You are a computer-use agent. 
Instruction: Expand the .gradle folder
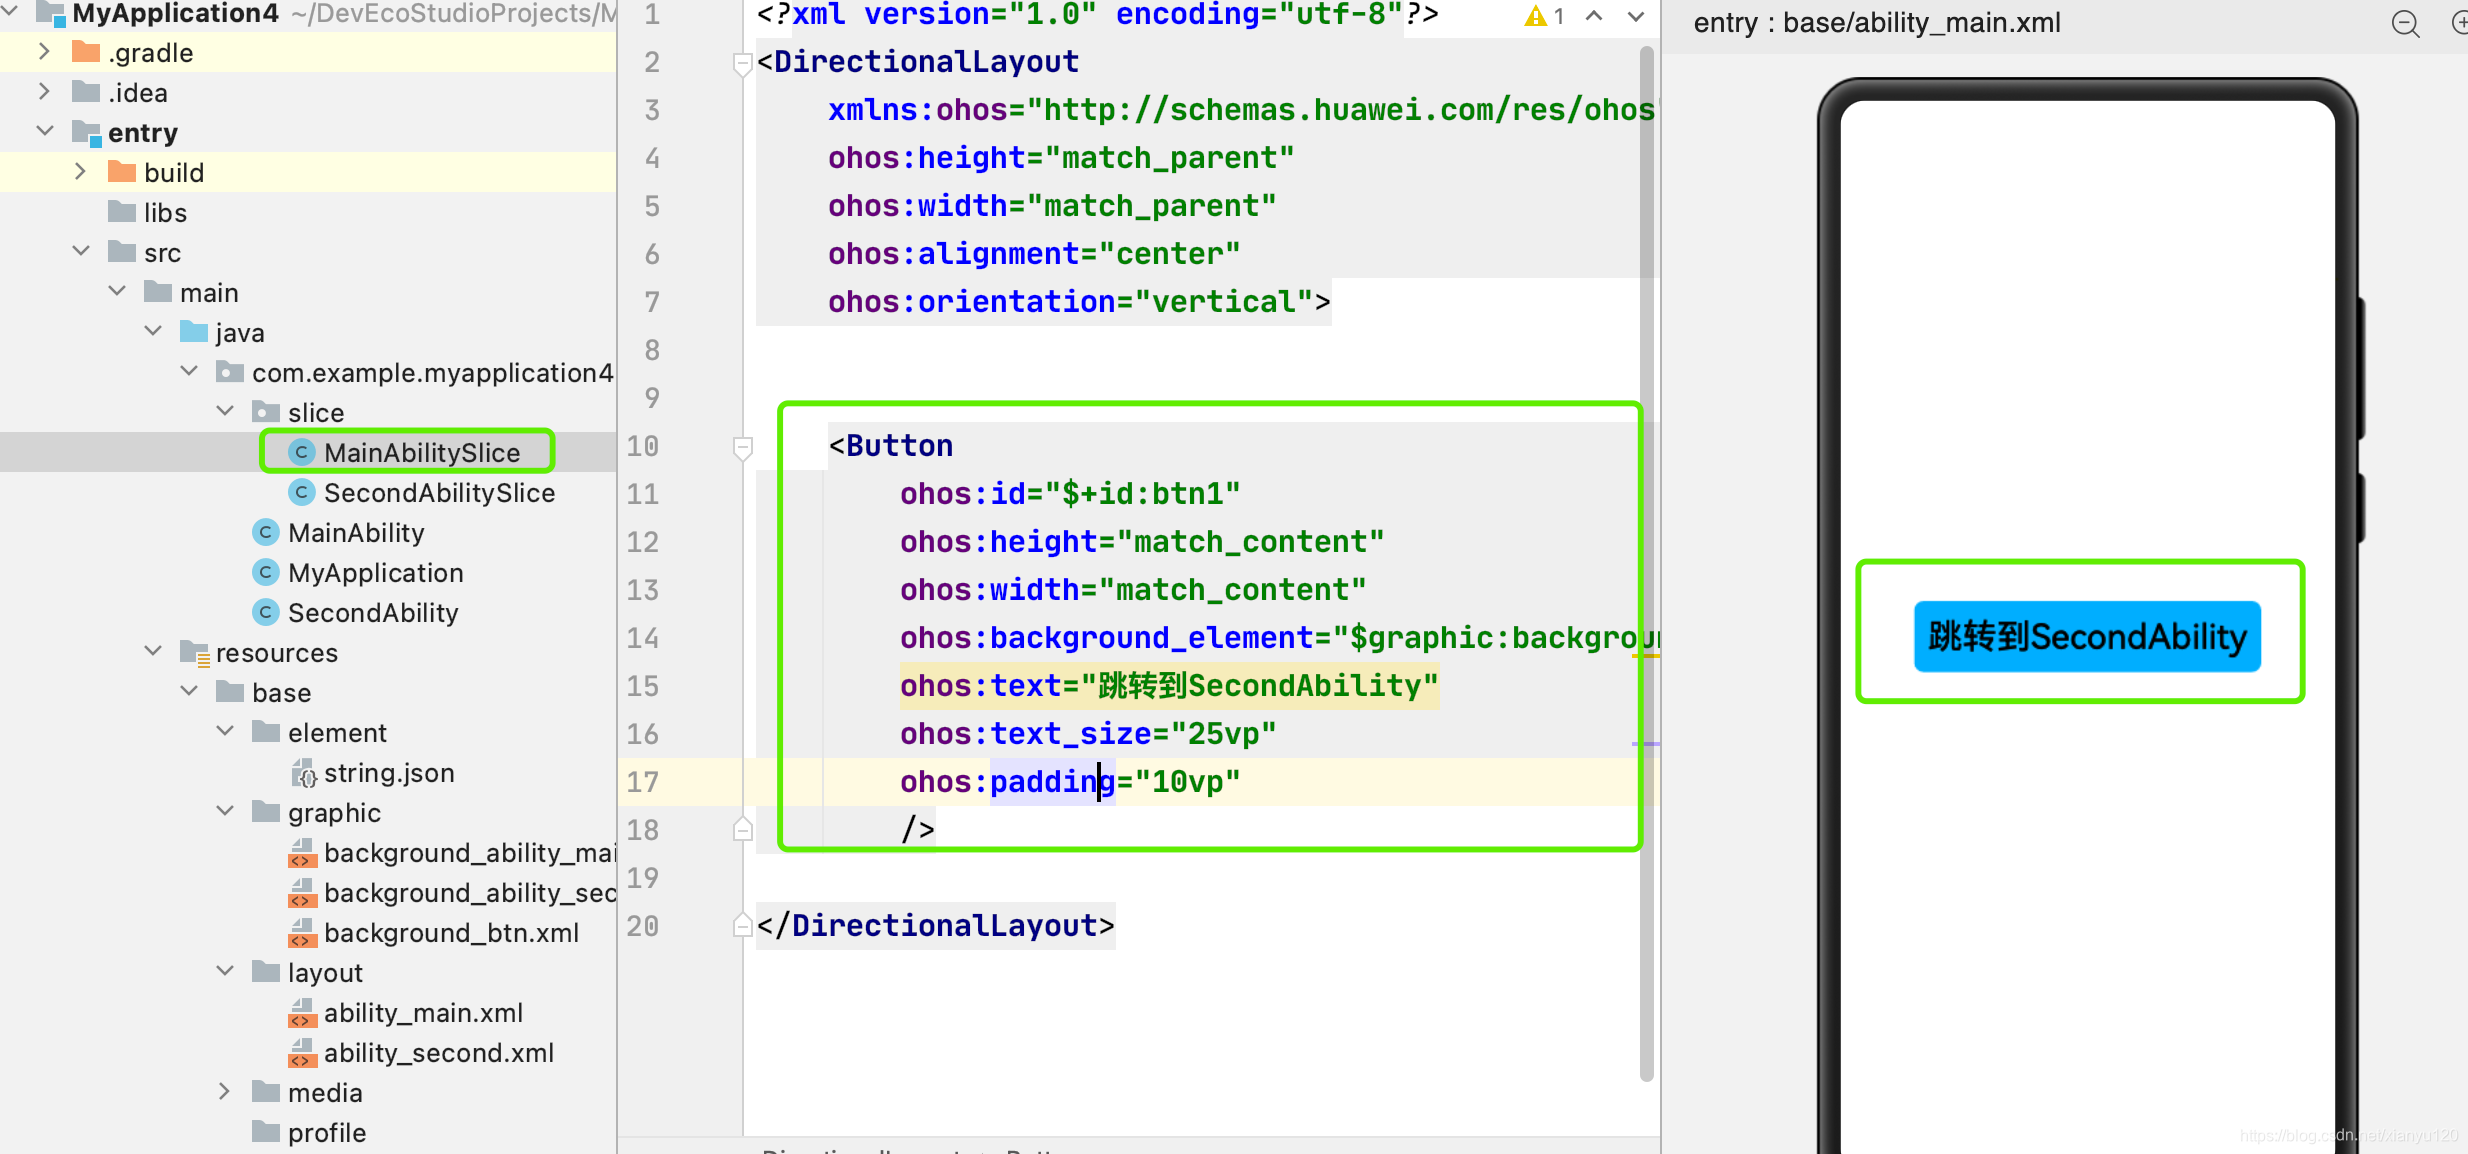click(x=44, y=52)
